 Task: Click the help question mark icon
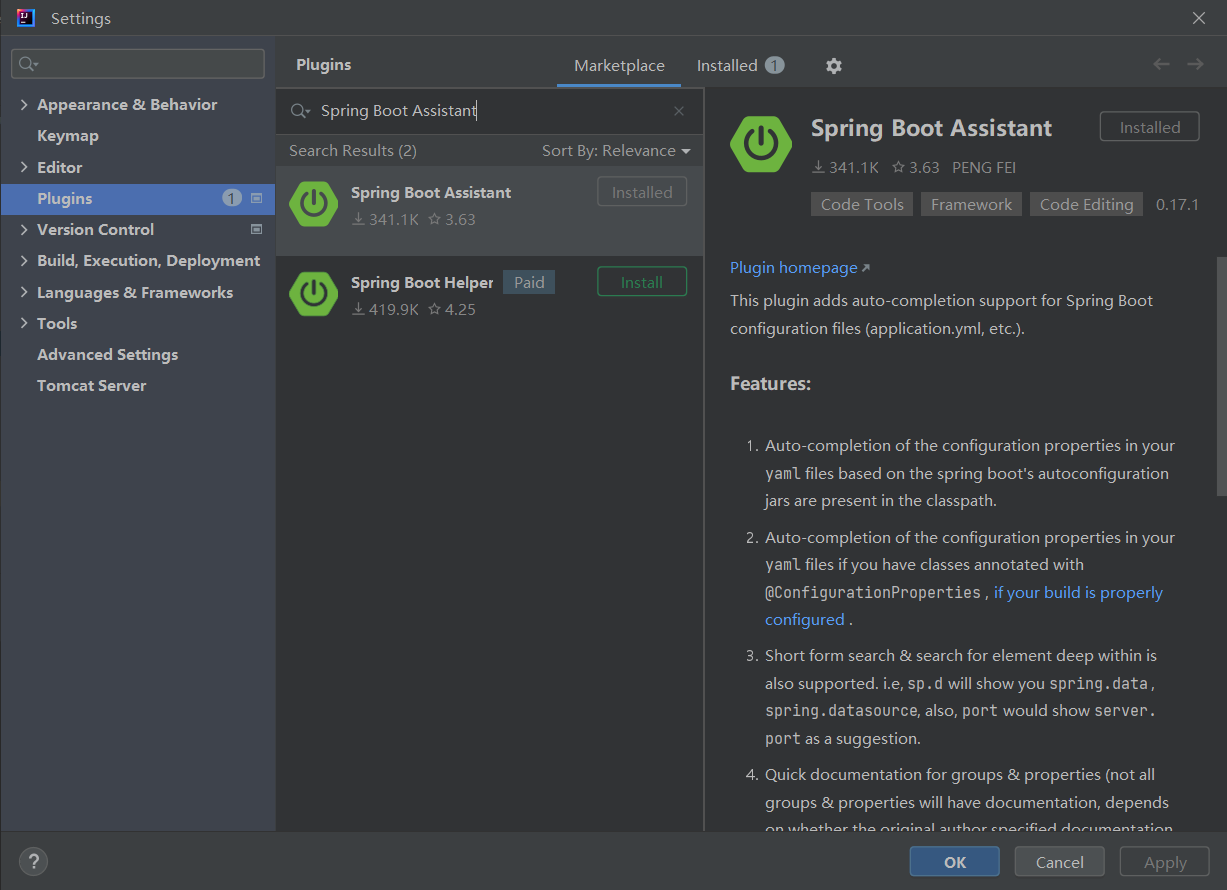point(33,861)
